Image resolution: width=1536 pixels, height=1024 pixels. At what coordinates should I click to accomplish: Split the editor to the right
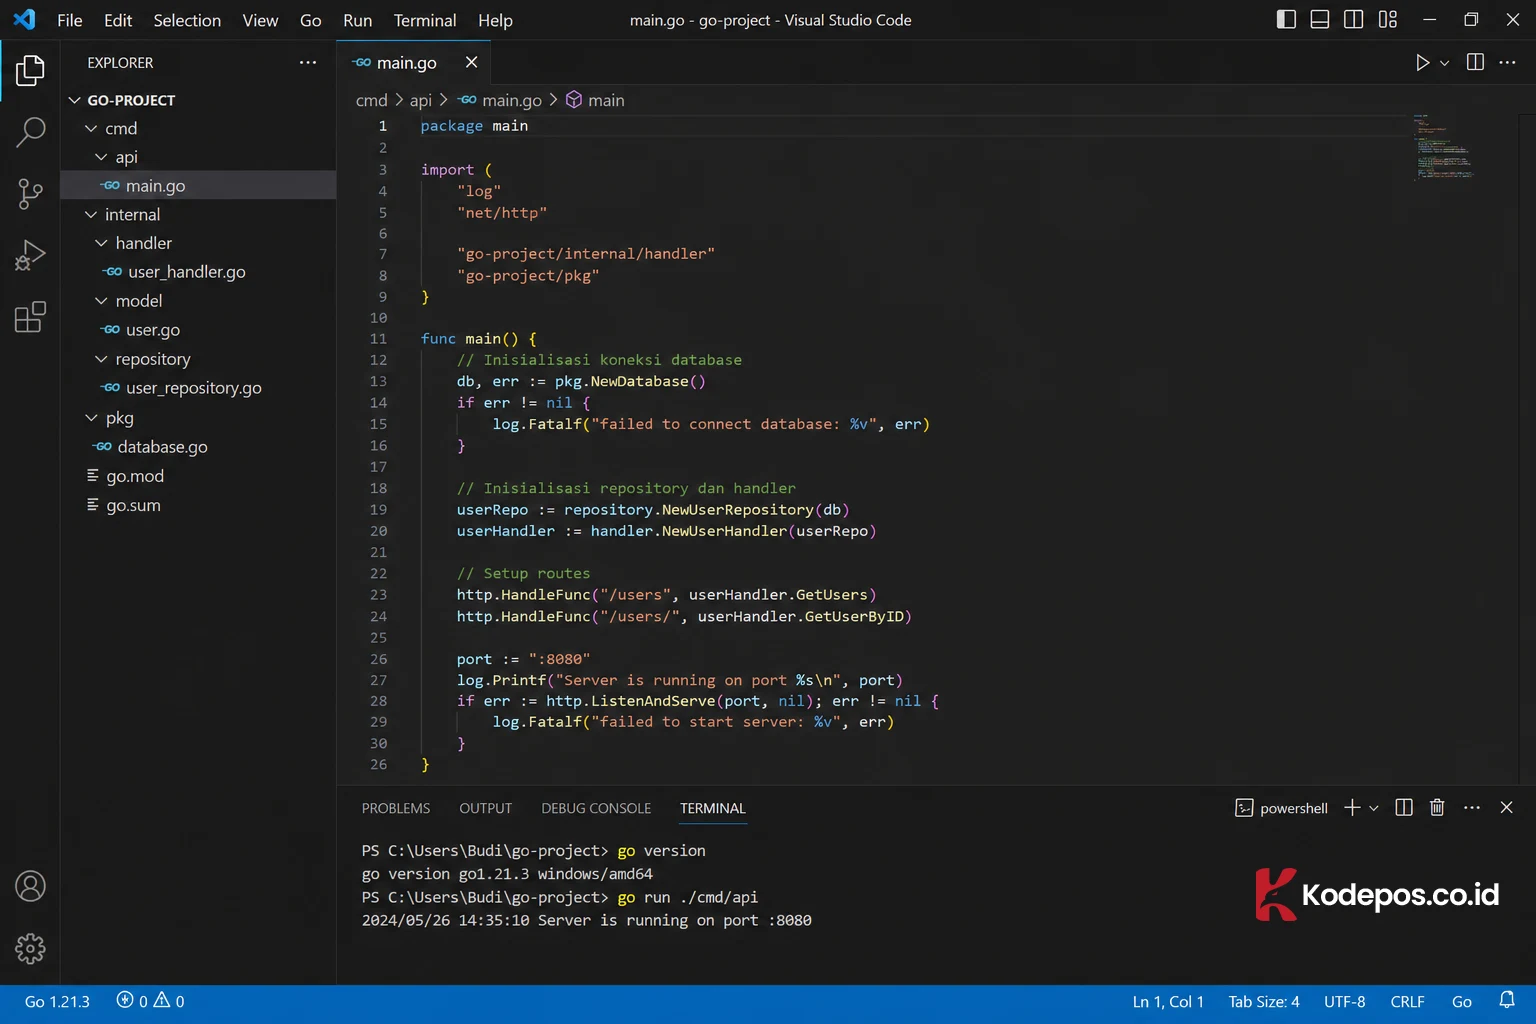point(1475,62)
